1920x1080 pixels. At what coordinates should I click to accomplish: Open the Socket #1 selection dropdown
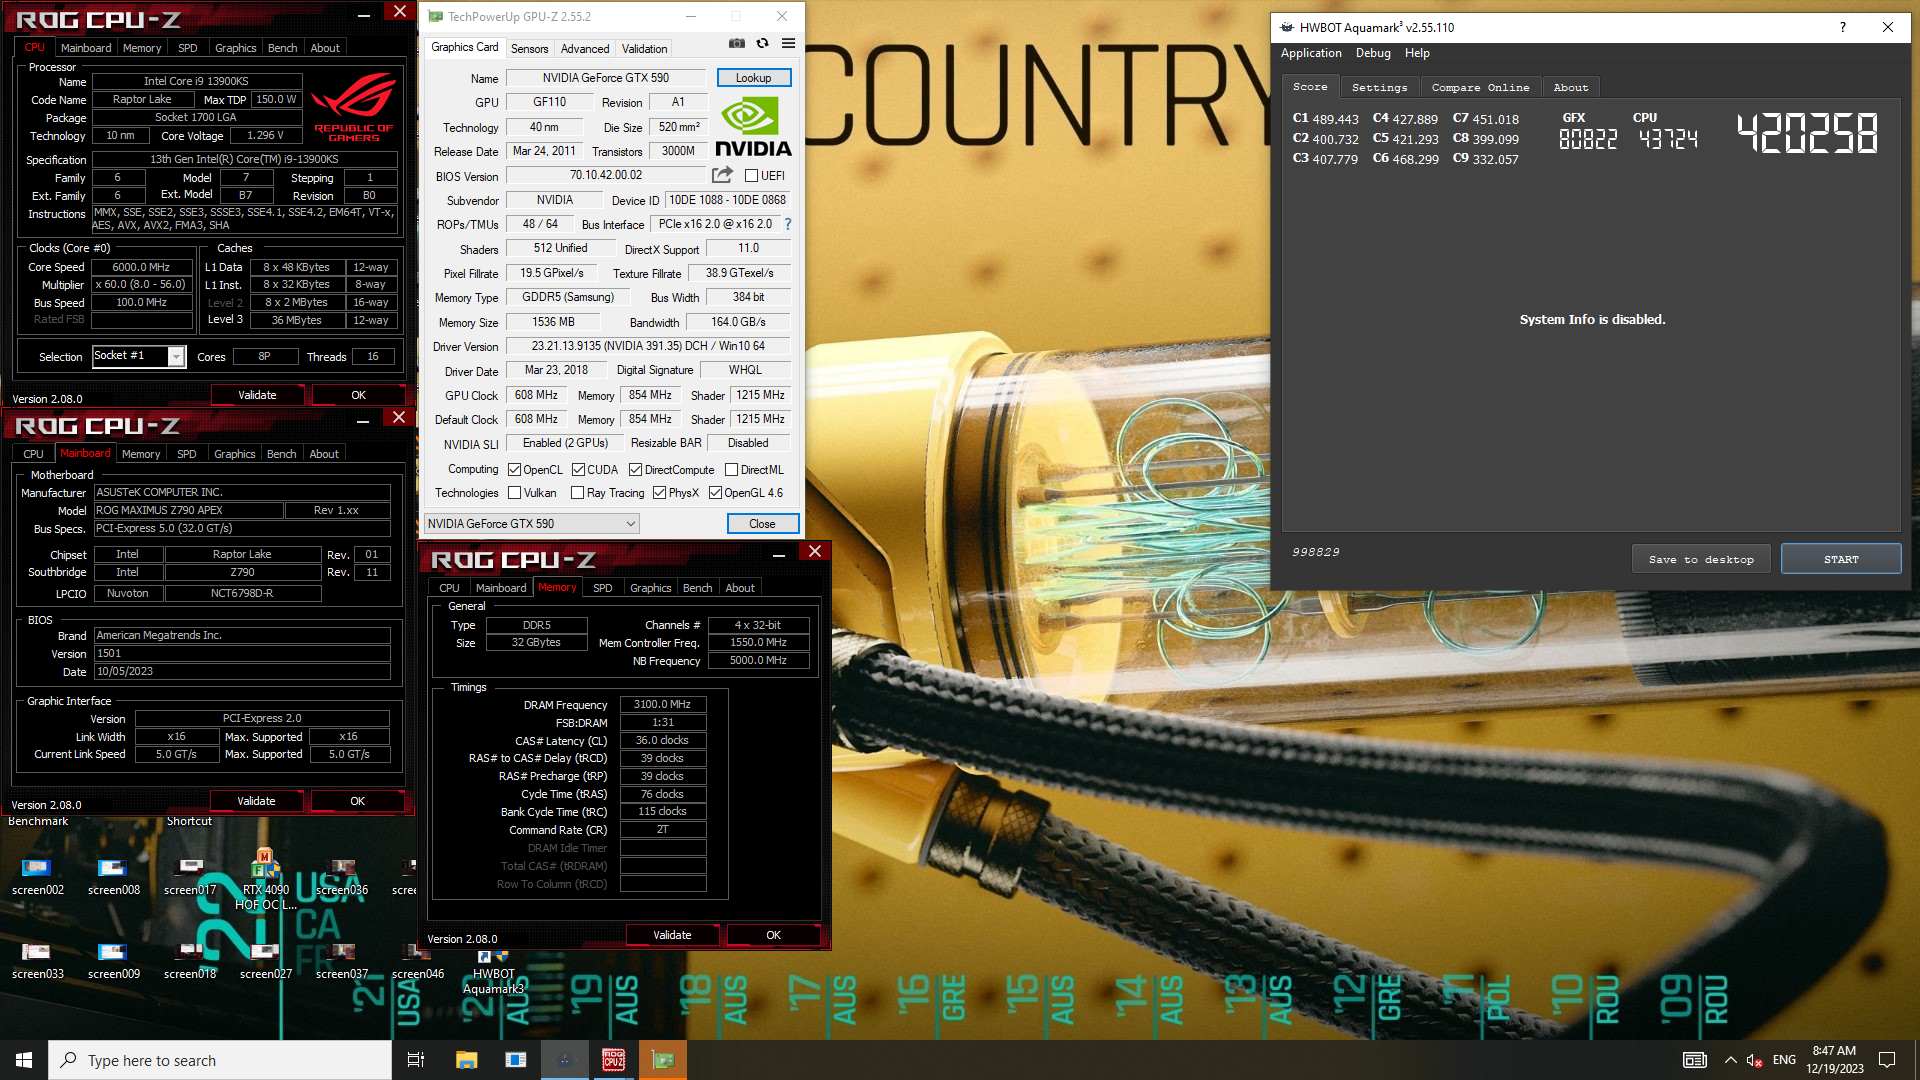[x=139, y=356]
